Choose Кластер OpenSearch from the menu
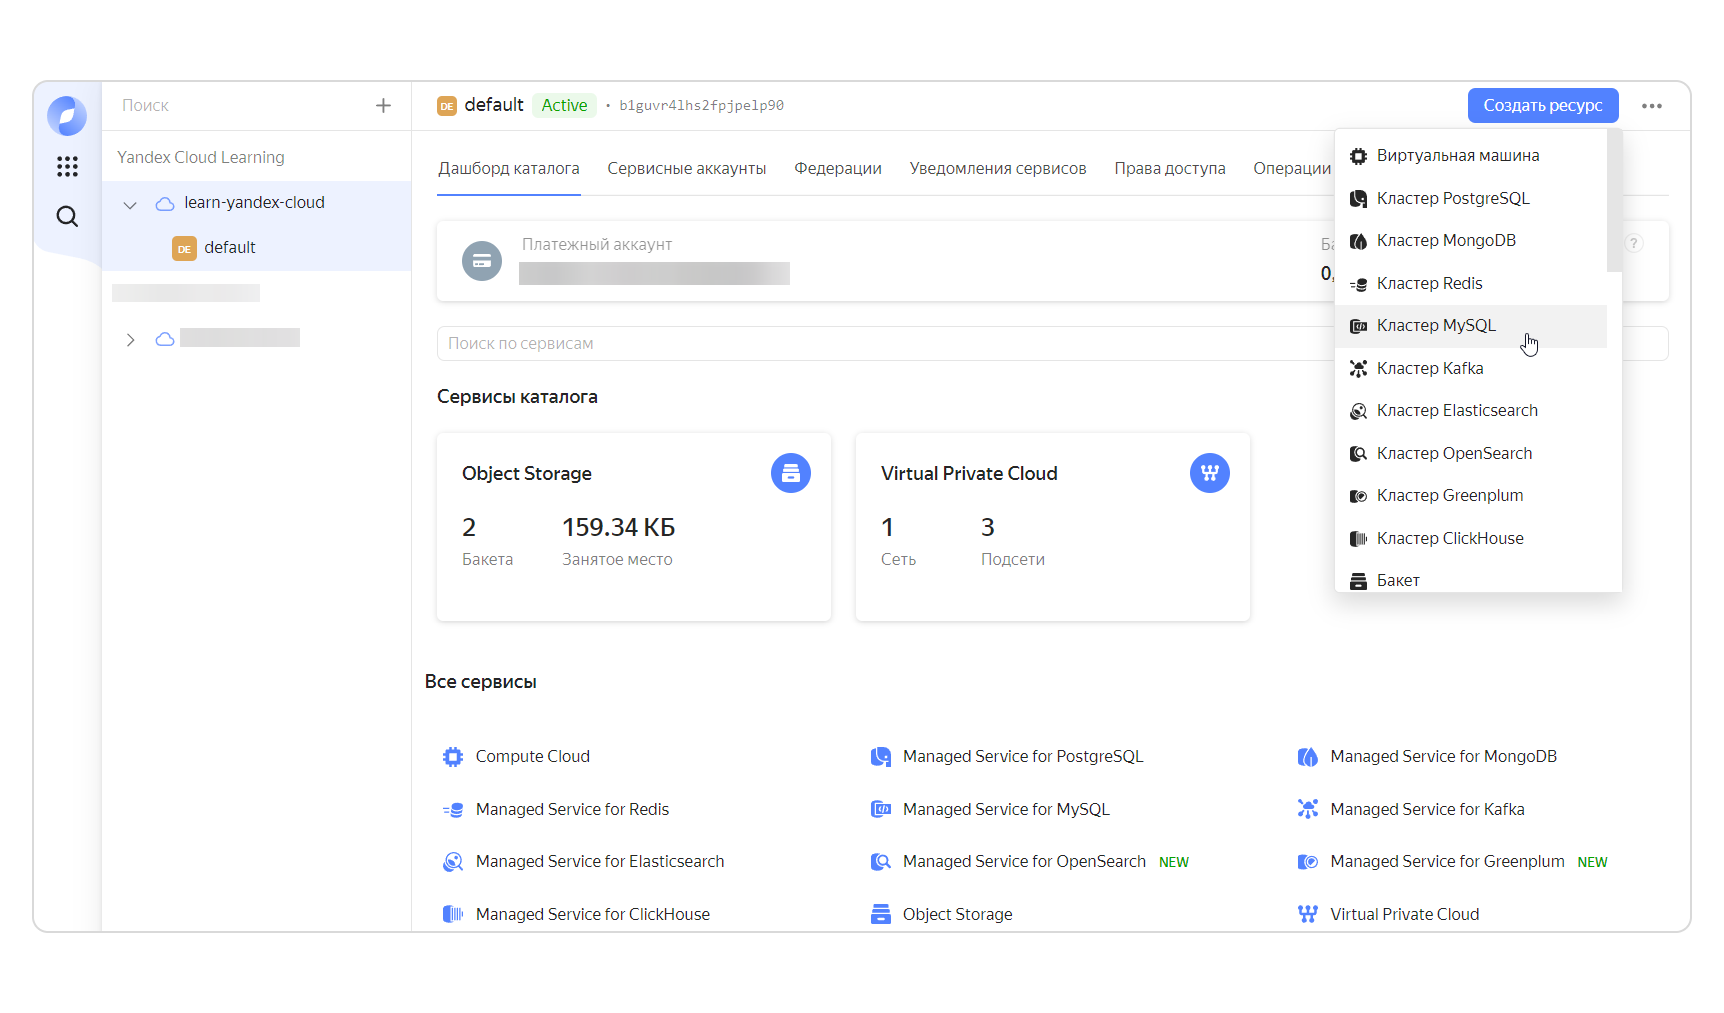Screen dimensions: 1724x1013 1471,454
